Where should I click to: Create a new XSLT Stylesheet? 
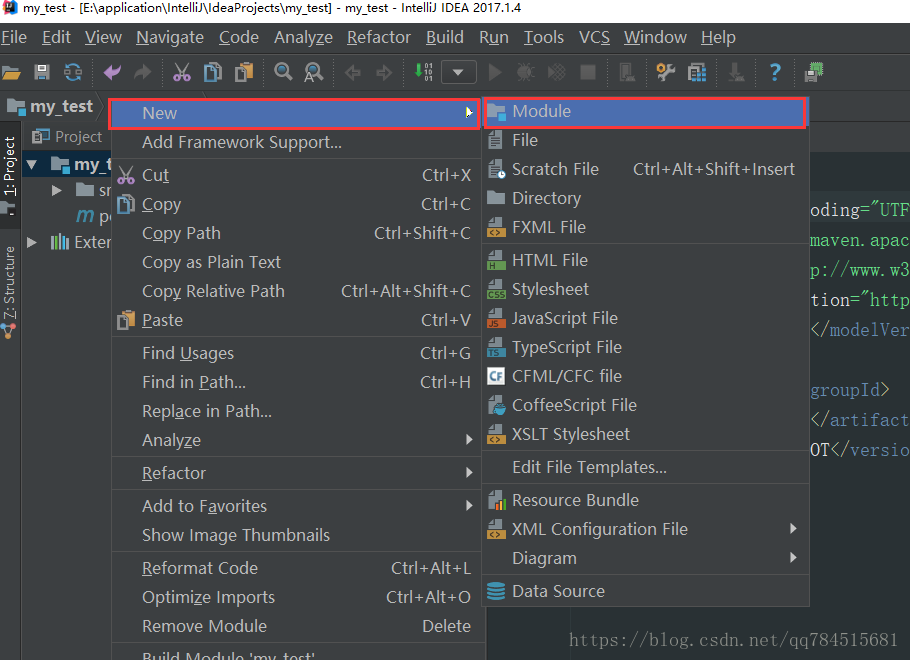point(645,434)
